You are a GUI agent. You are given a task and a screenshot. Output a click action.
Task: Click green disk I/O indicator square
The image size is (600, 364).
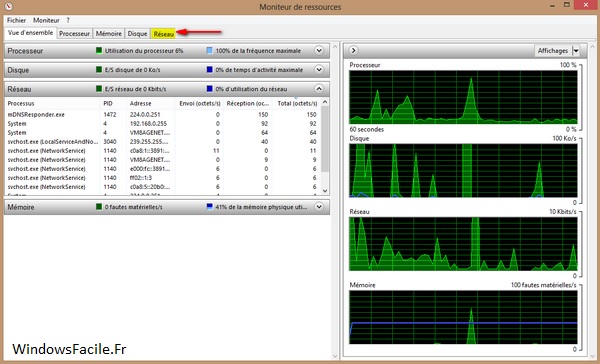99,70
